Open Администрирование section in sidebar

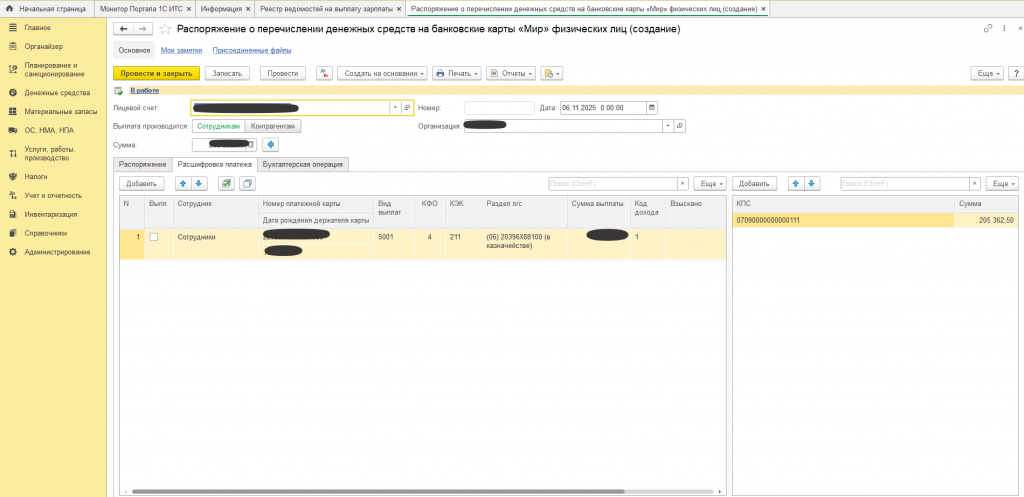(x=57, y=251)
